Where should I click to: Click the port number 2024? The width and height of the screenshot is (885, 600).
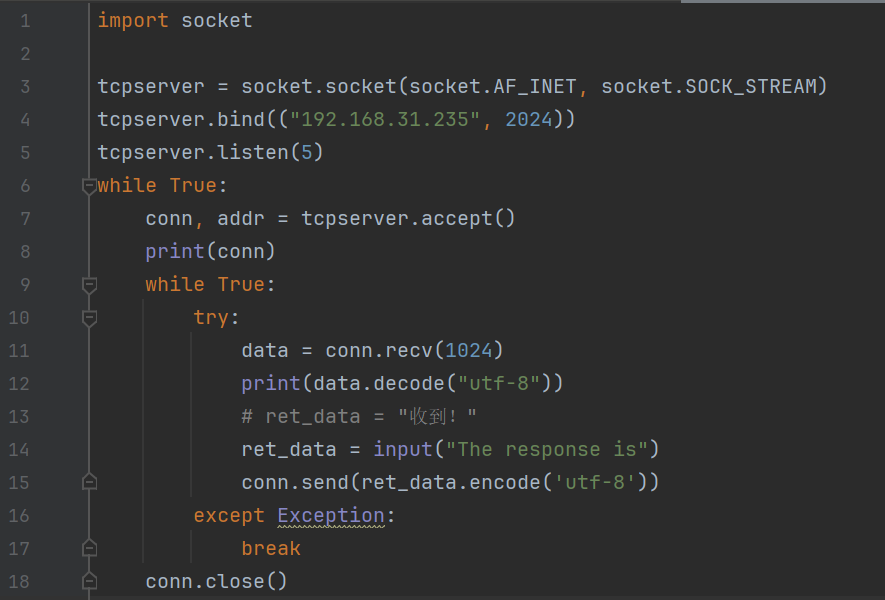pyautogui.click(x=529, y=120)
